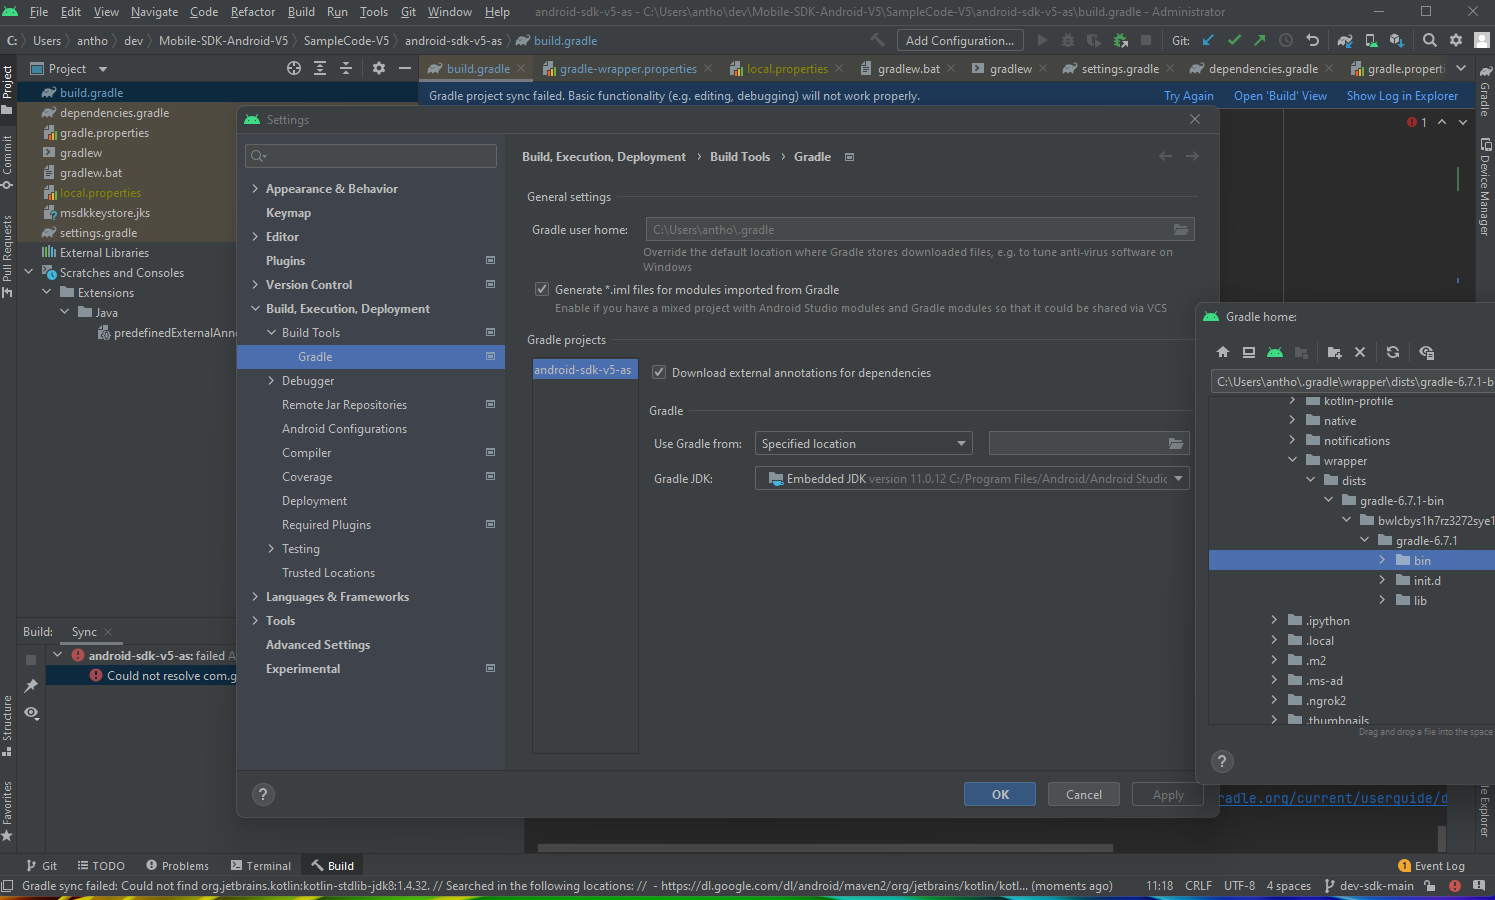Click help question mark in Settings dialog
This screenshot has height=900, width=1495.
point(263,794)
